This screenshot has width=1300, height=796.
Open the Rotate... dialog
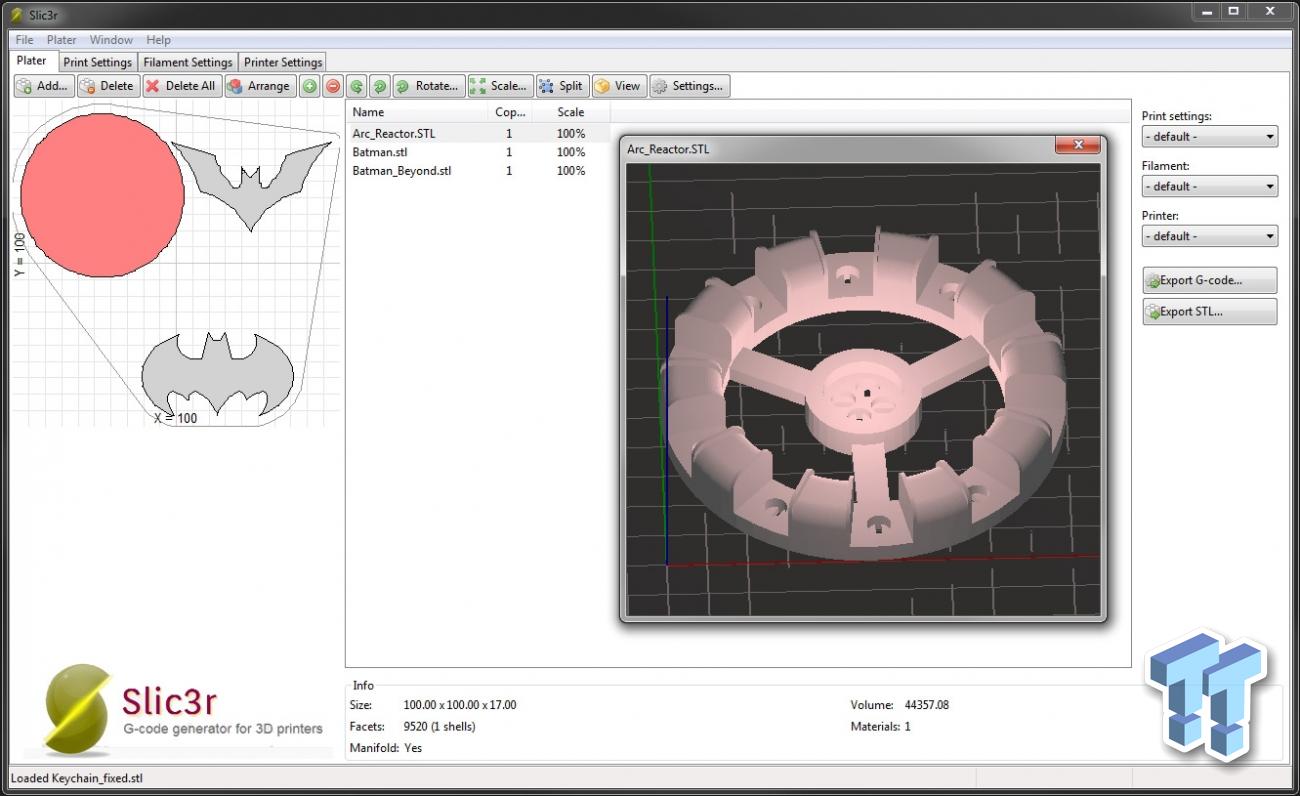point(428,86)
